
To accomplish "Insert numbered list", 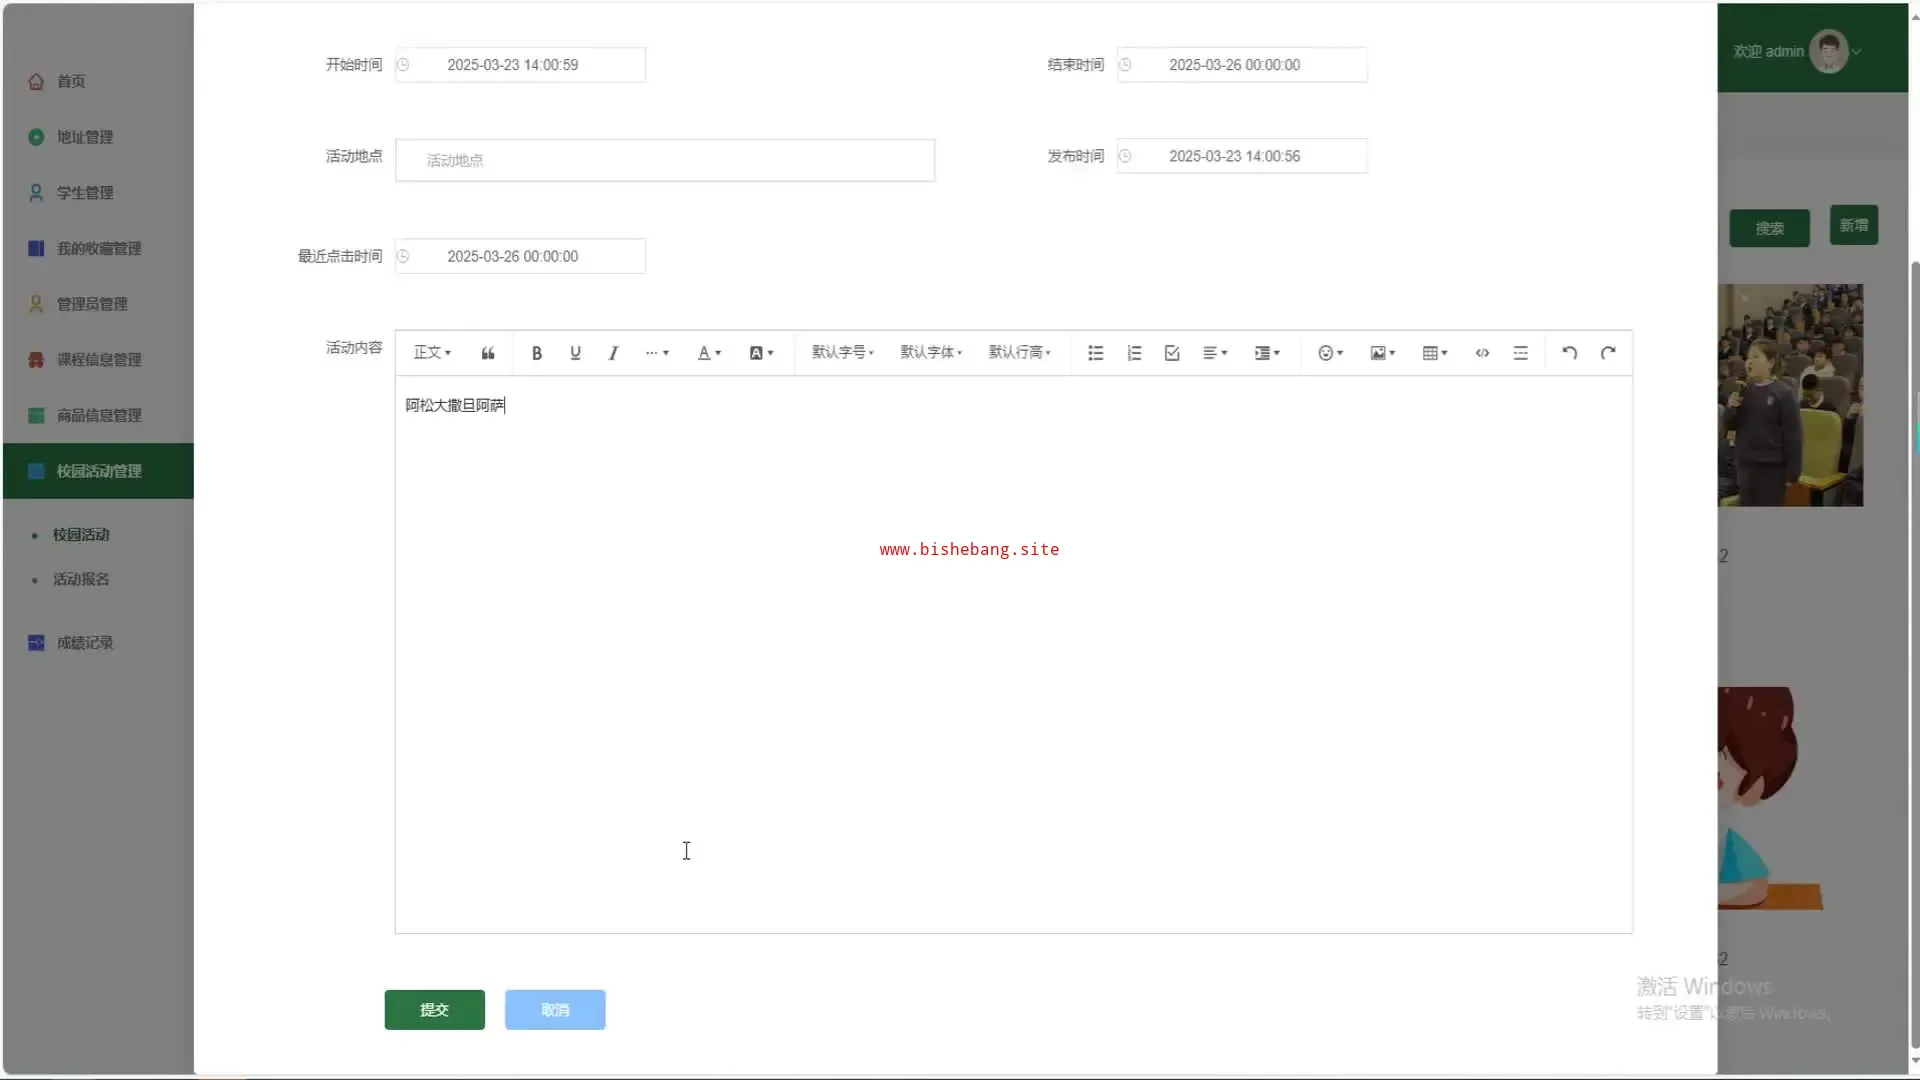I will (1134, 353).
